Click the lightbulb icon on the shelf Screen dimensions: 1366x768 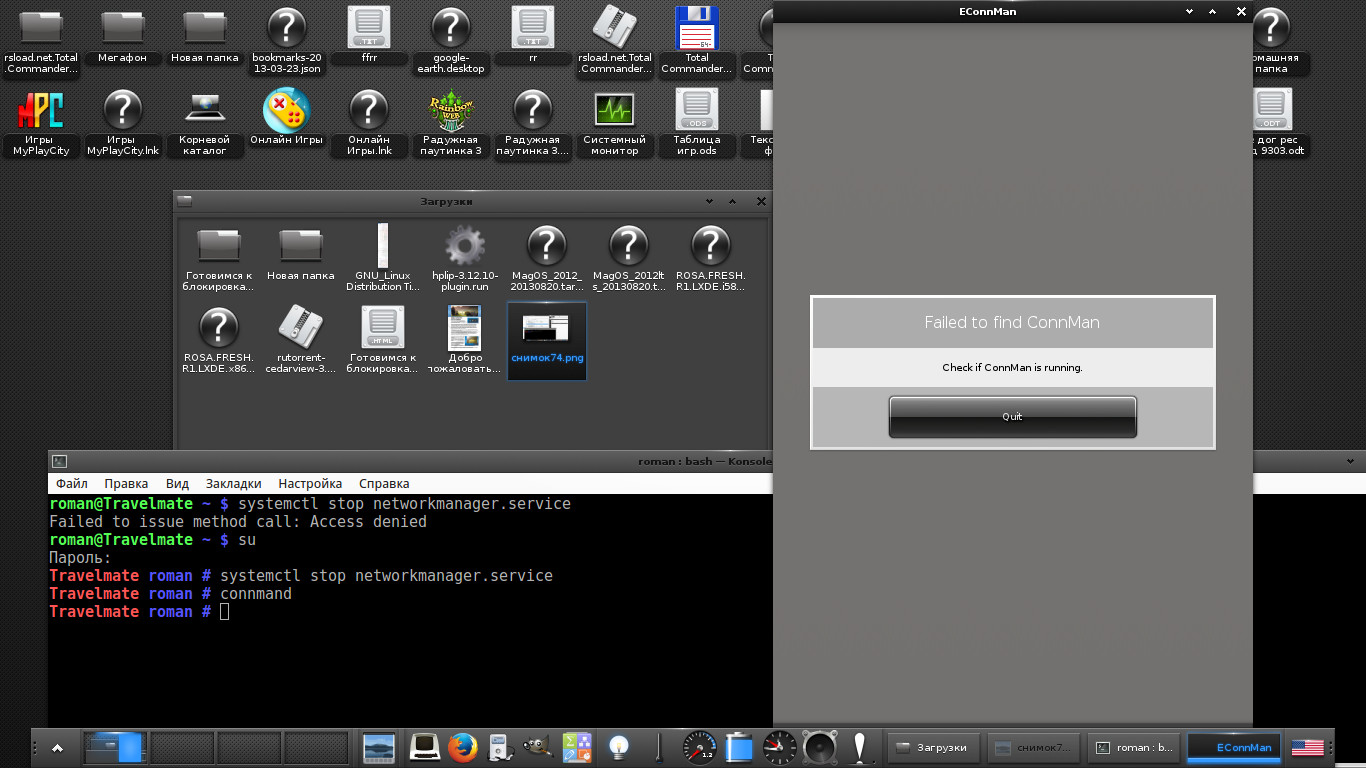(x=620, y=747)
